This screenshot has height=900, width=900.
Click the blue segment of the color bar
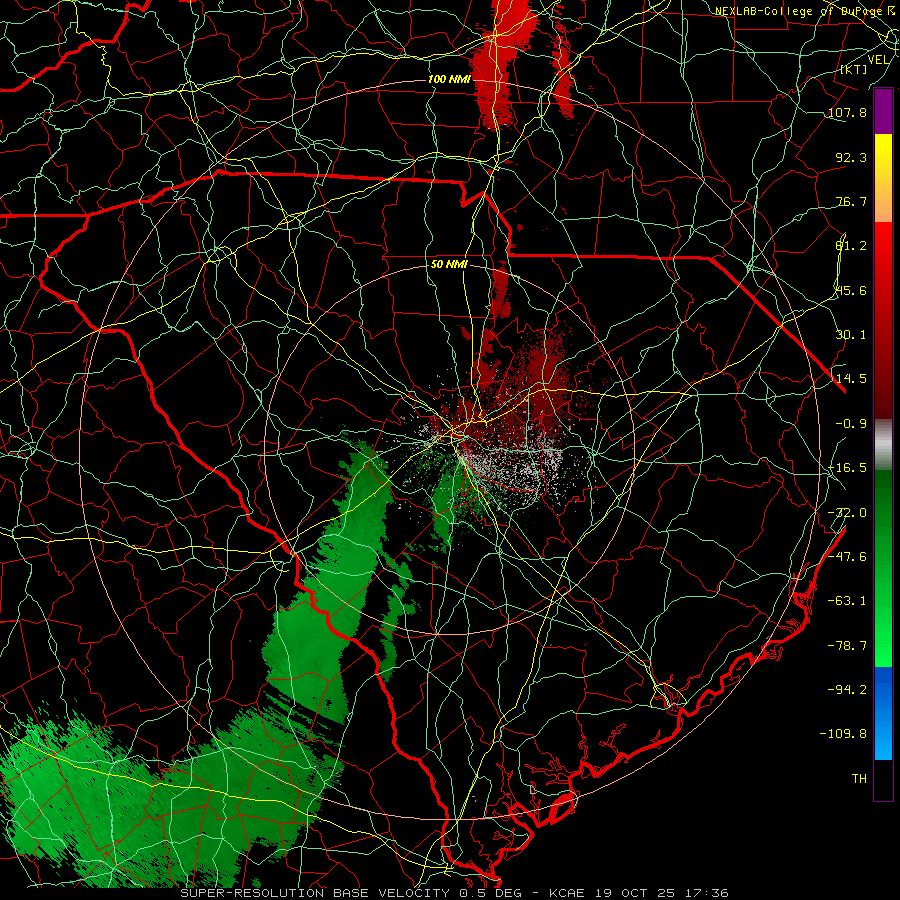pyautogui.click(x=883, y=713)
